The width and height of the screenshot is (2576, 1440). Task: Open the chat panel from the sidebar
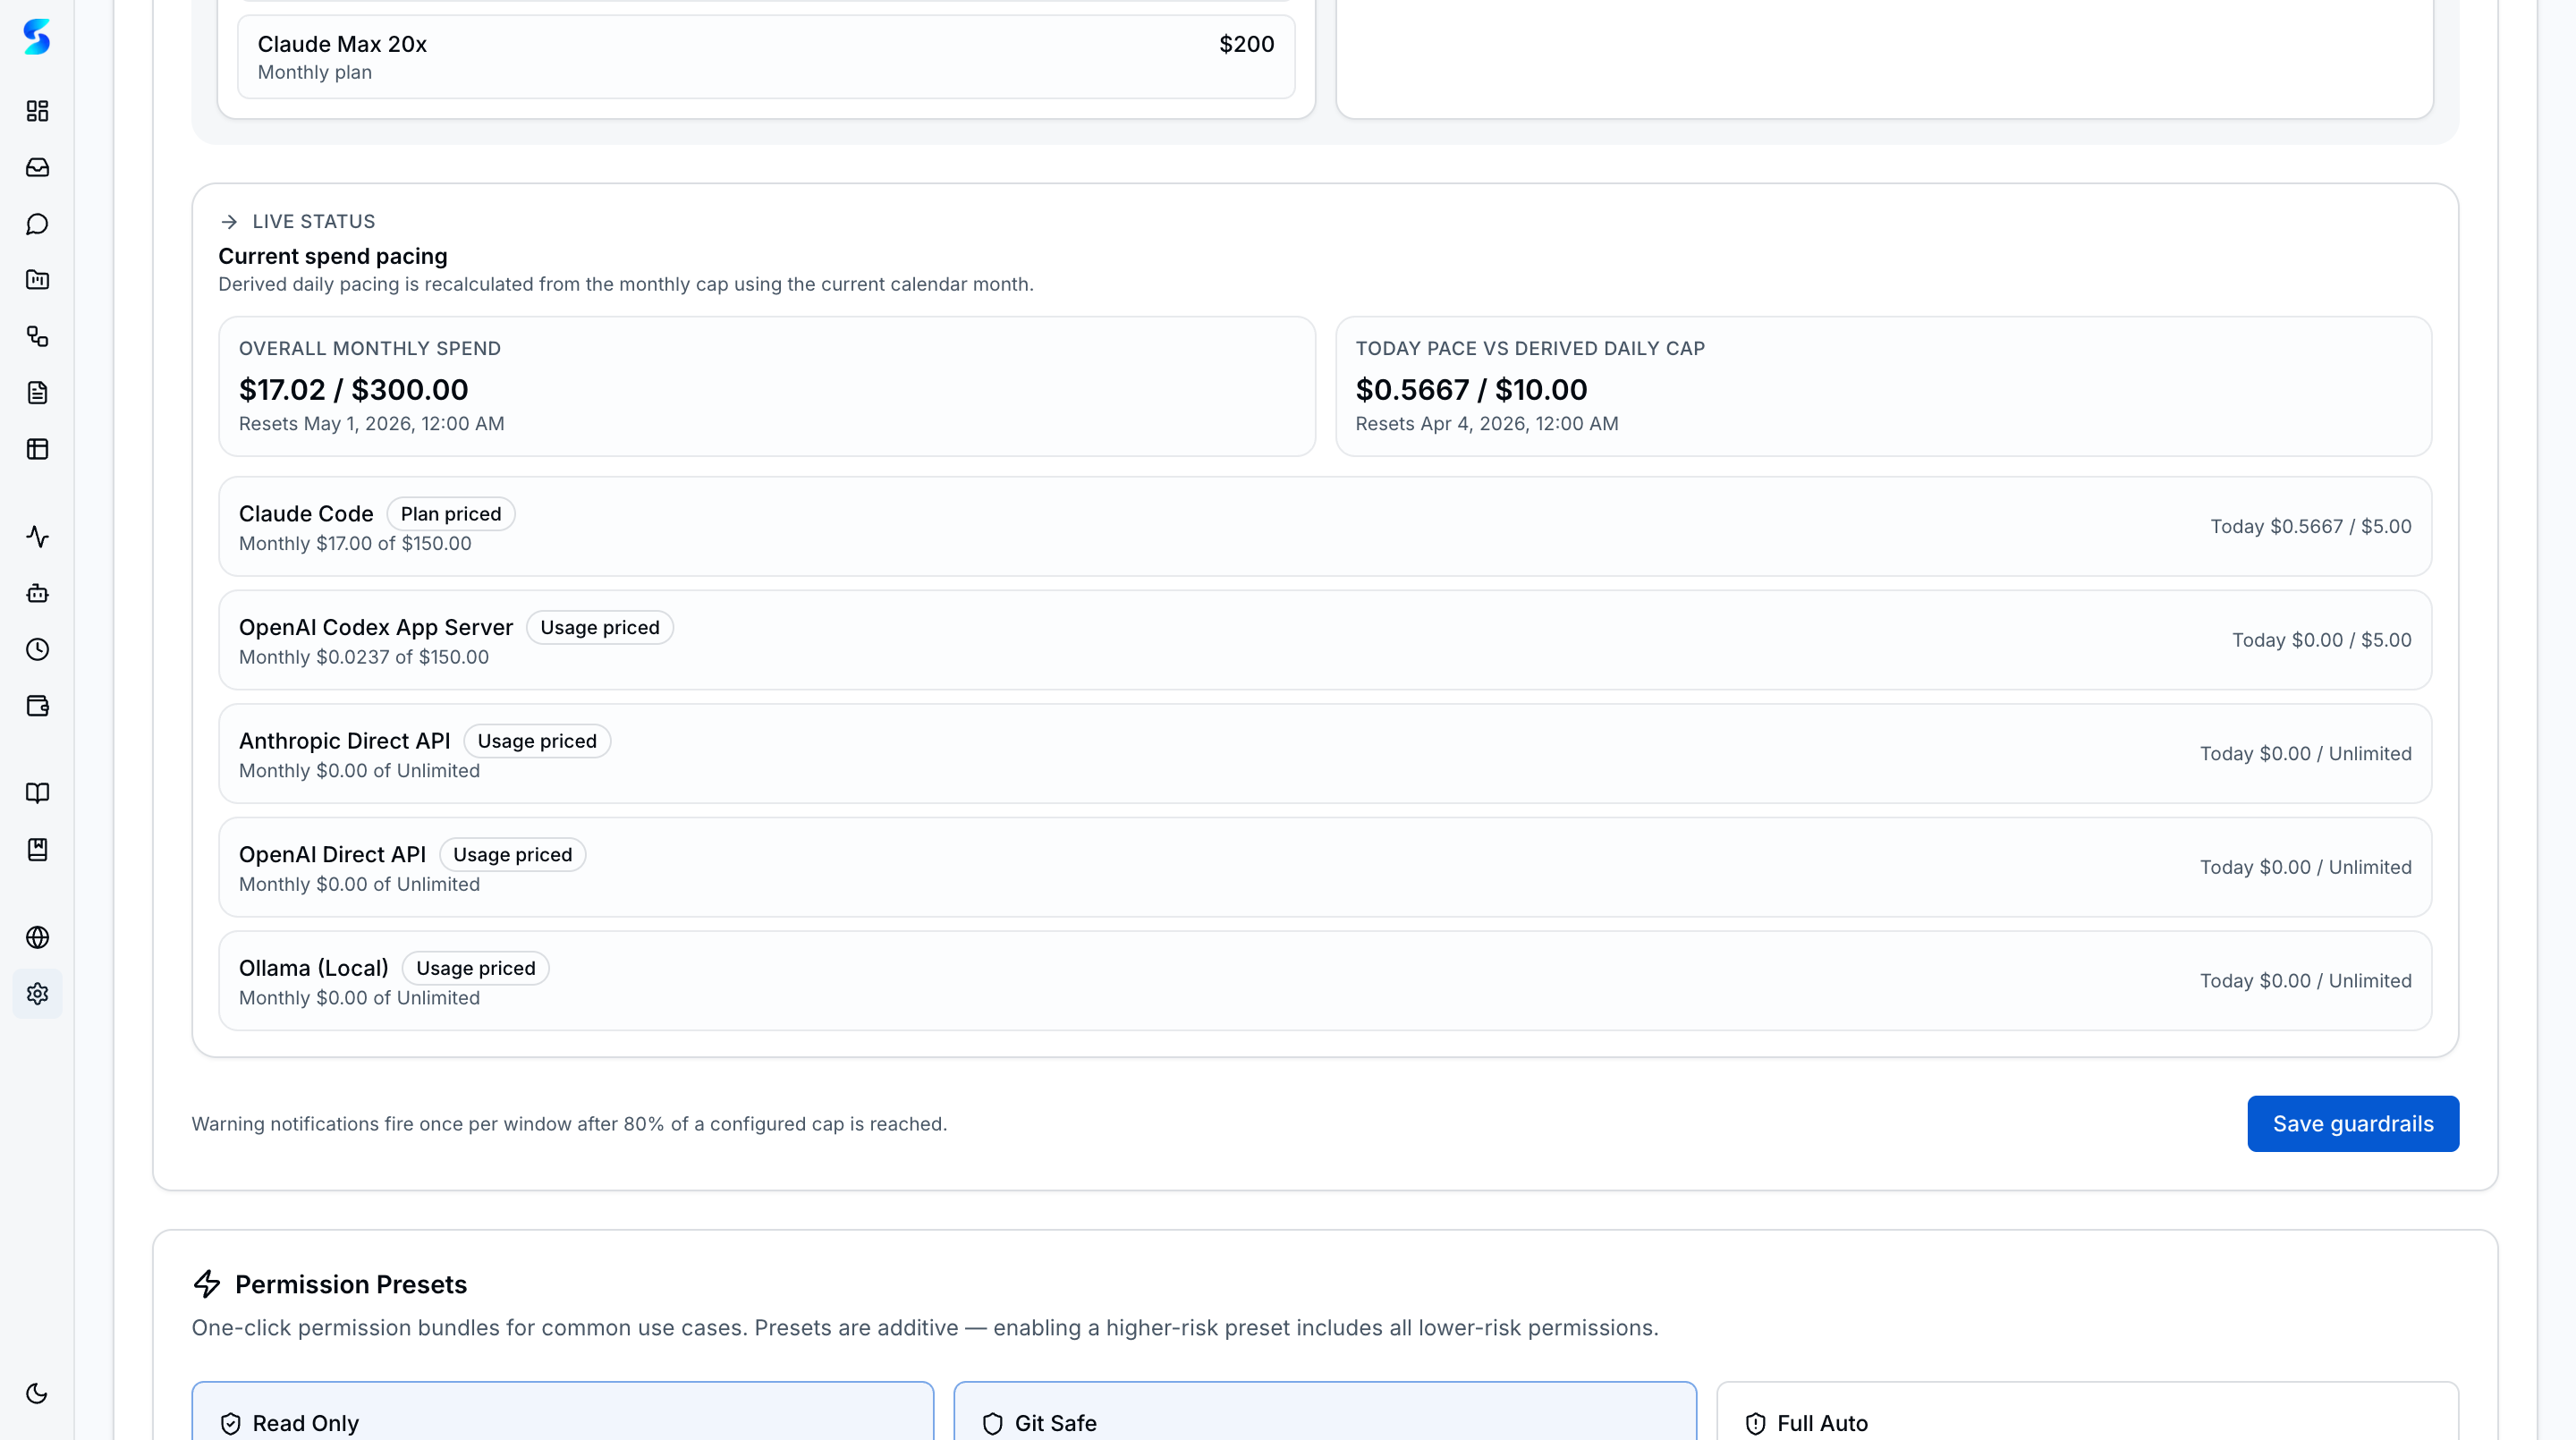(37, 223)
